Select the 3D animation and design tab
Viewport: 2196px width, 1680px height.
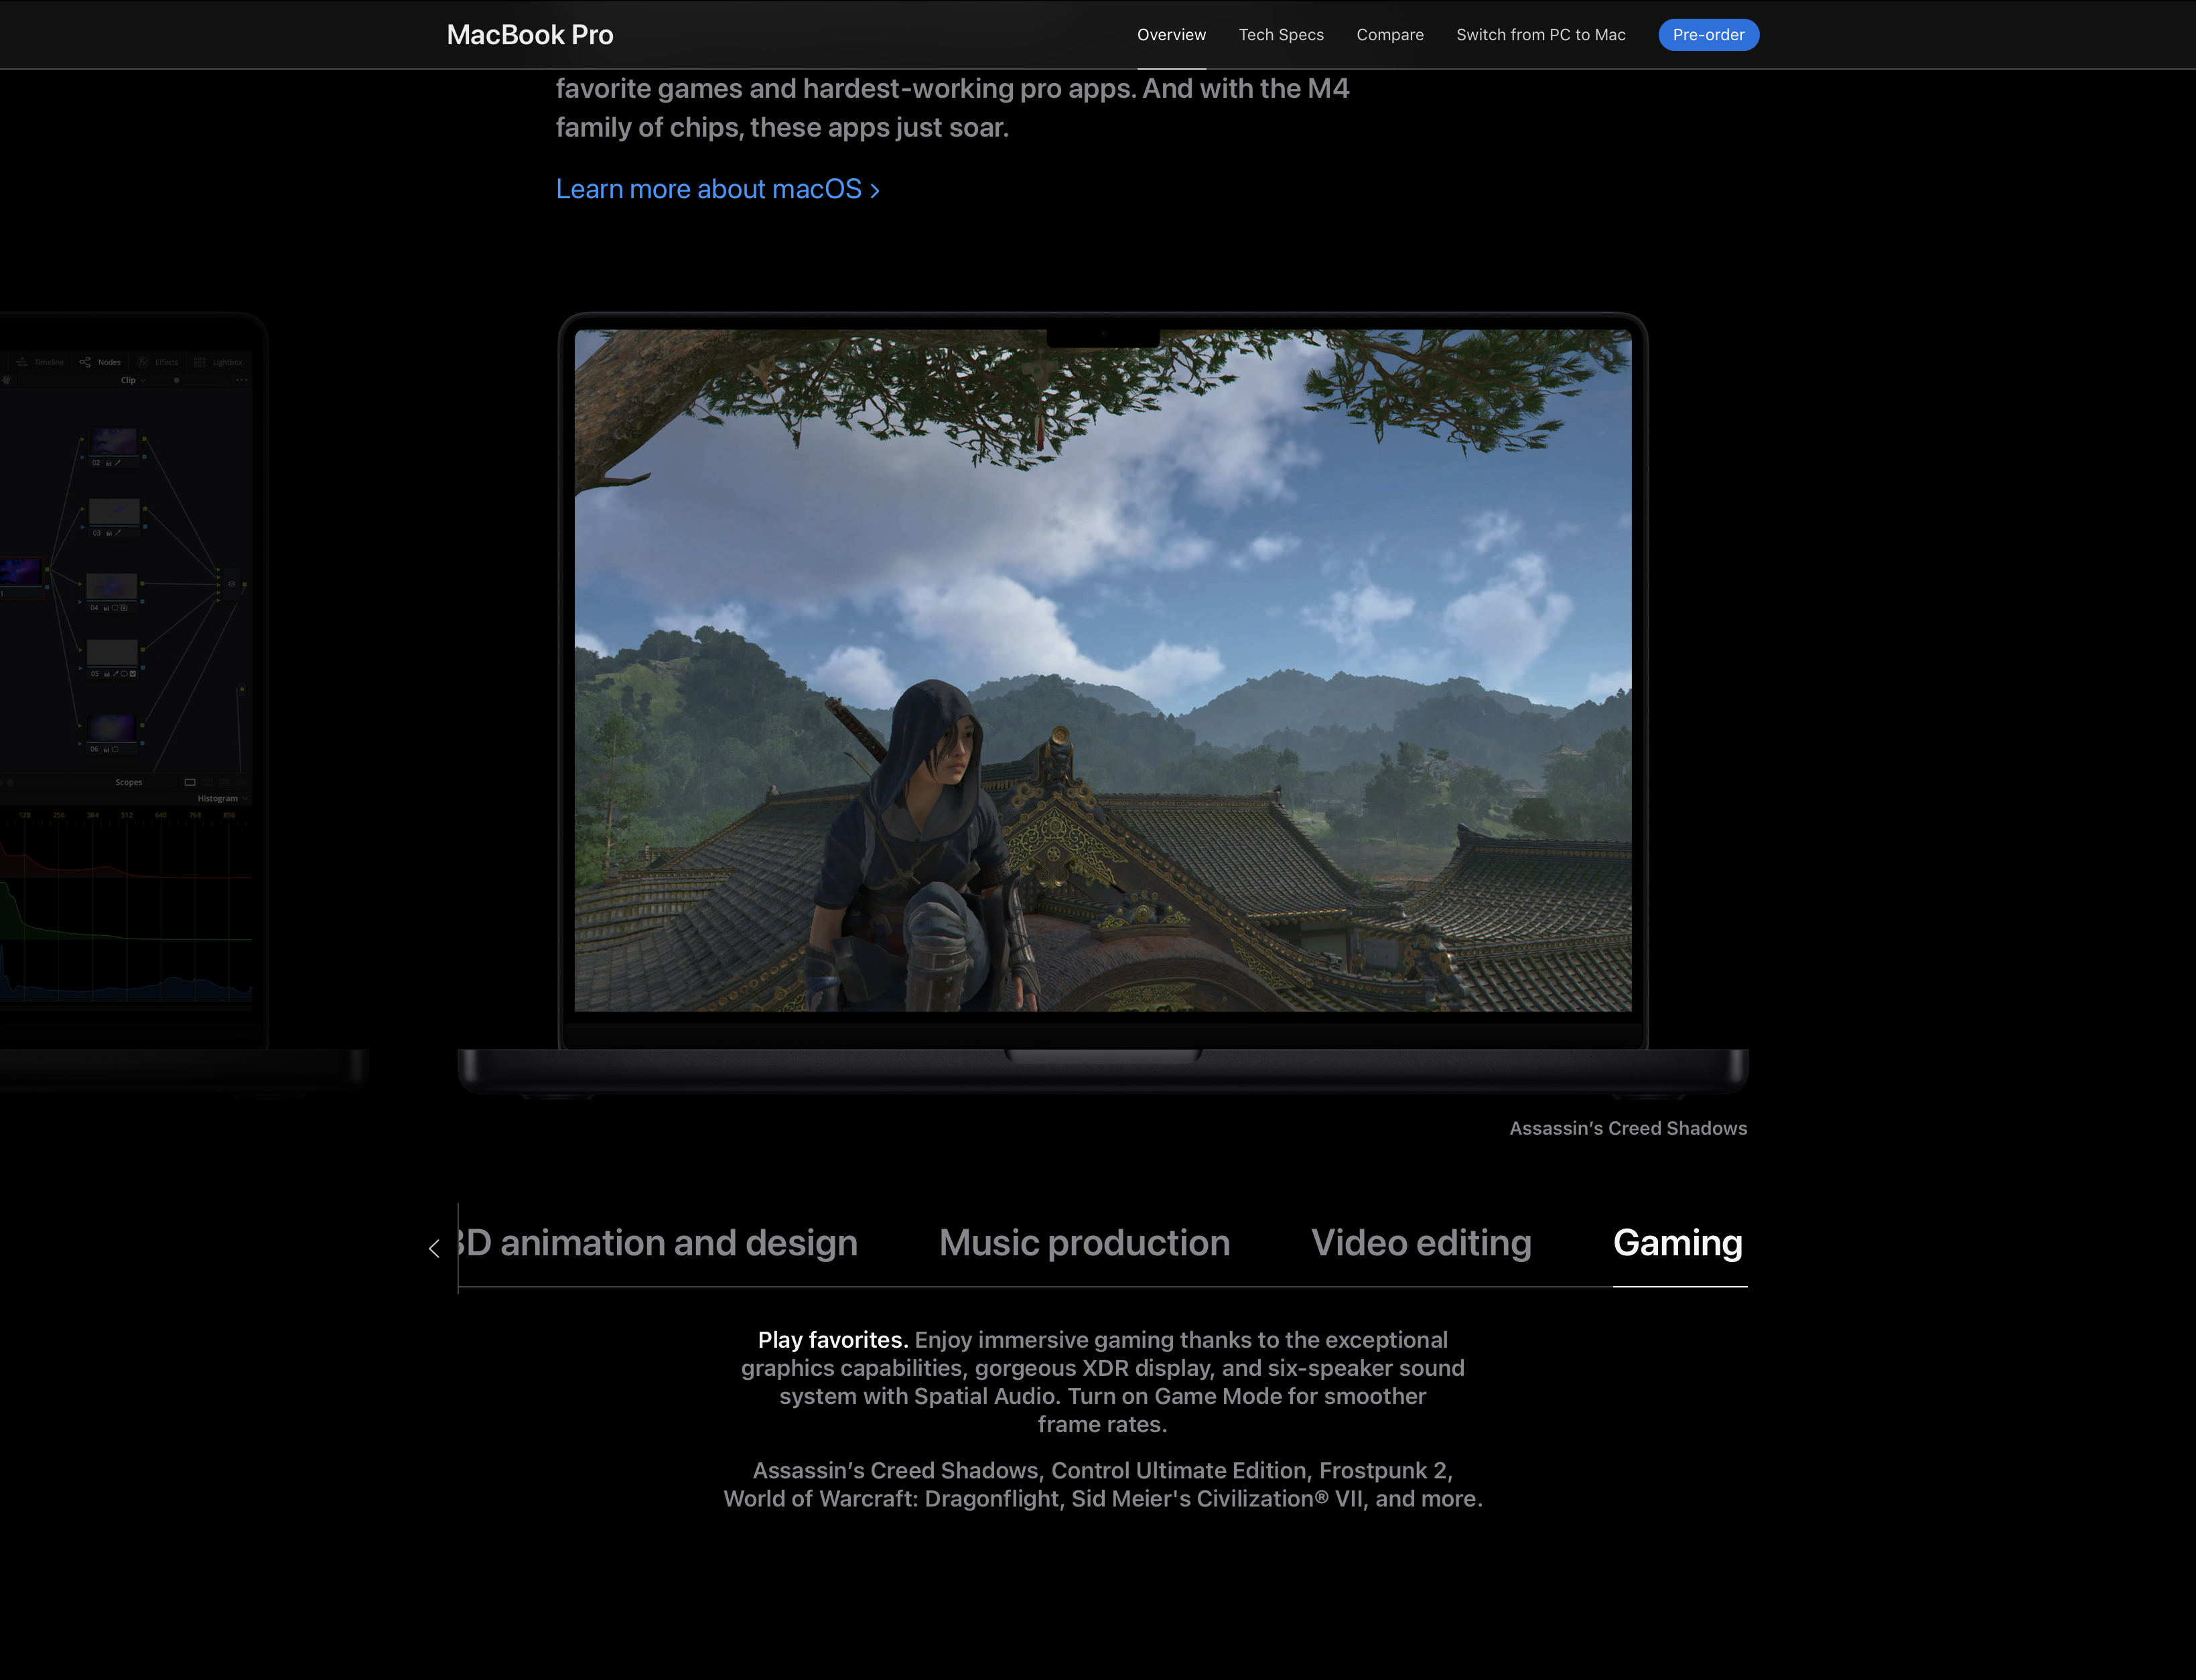(658, 1243)
